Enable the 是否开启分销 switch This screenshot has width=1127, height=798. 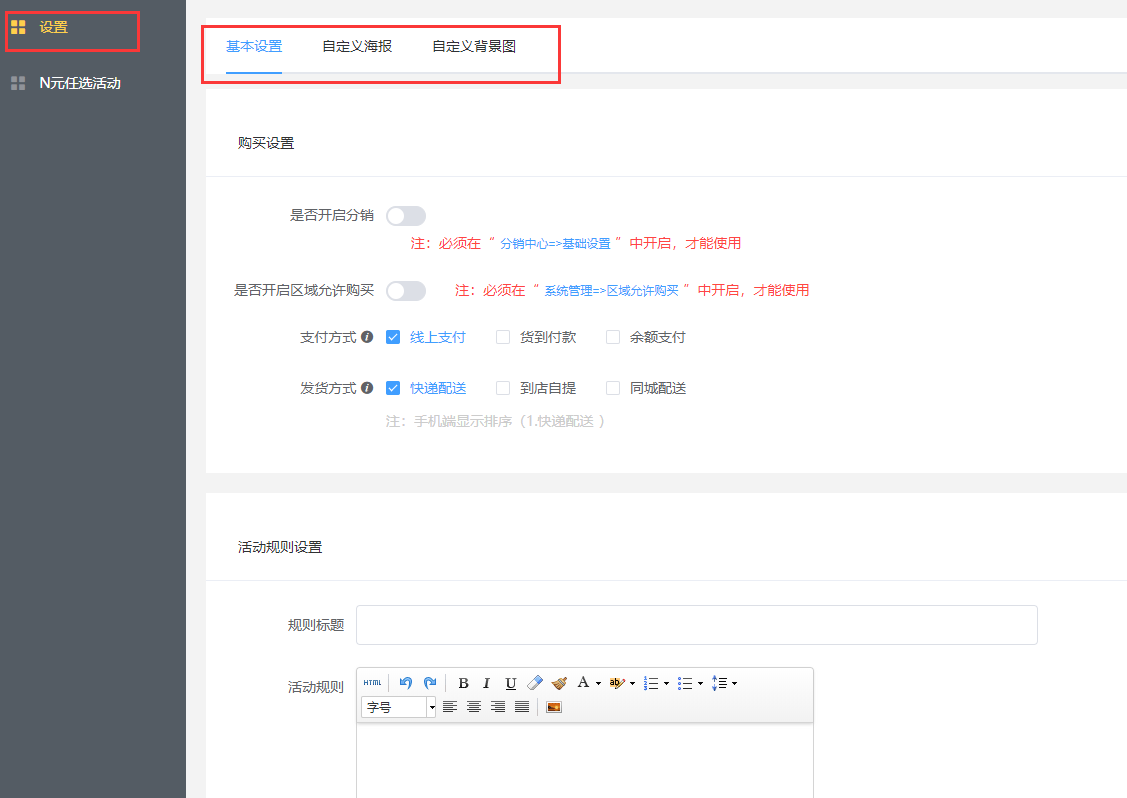406,216
